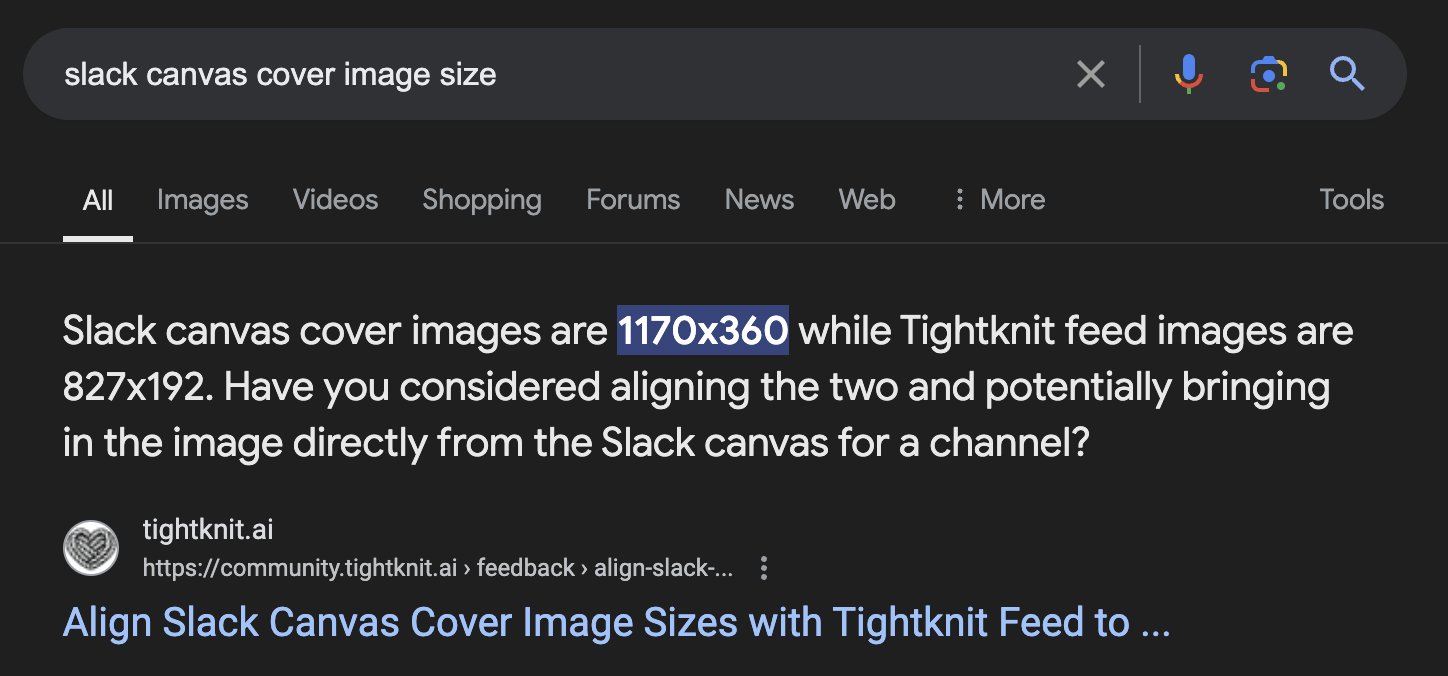
Task: Select the All results tab
Action: [97, 199]
